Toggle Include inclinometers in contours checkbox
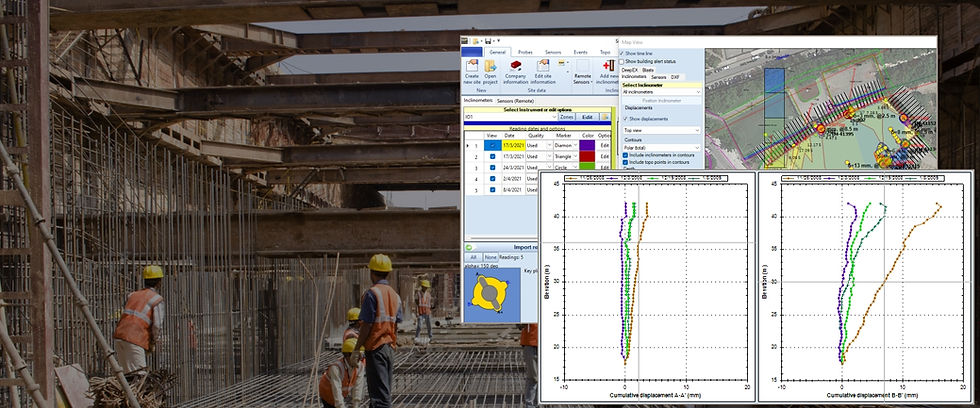 coord(625,155)
